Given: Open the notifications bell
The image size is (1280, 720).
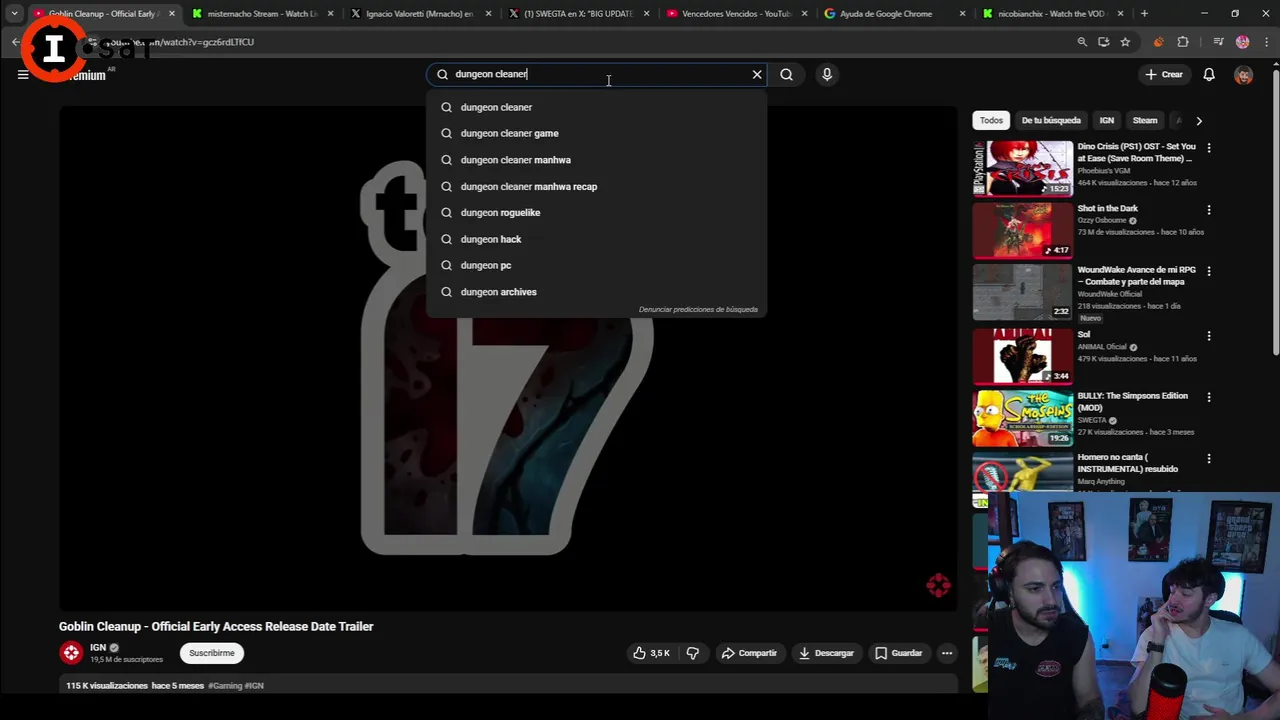Looking at the screenshot, I should [x=1209, y=74].
